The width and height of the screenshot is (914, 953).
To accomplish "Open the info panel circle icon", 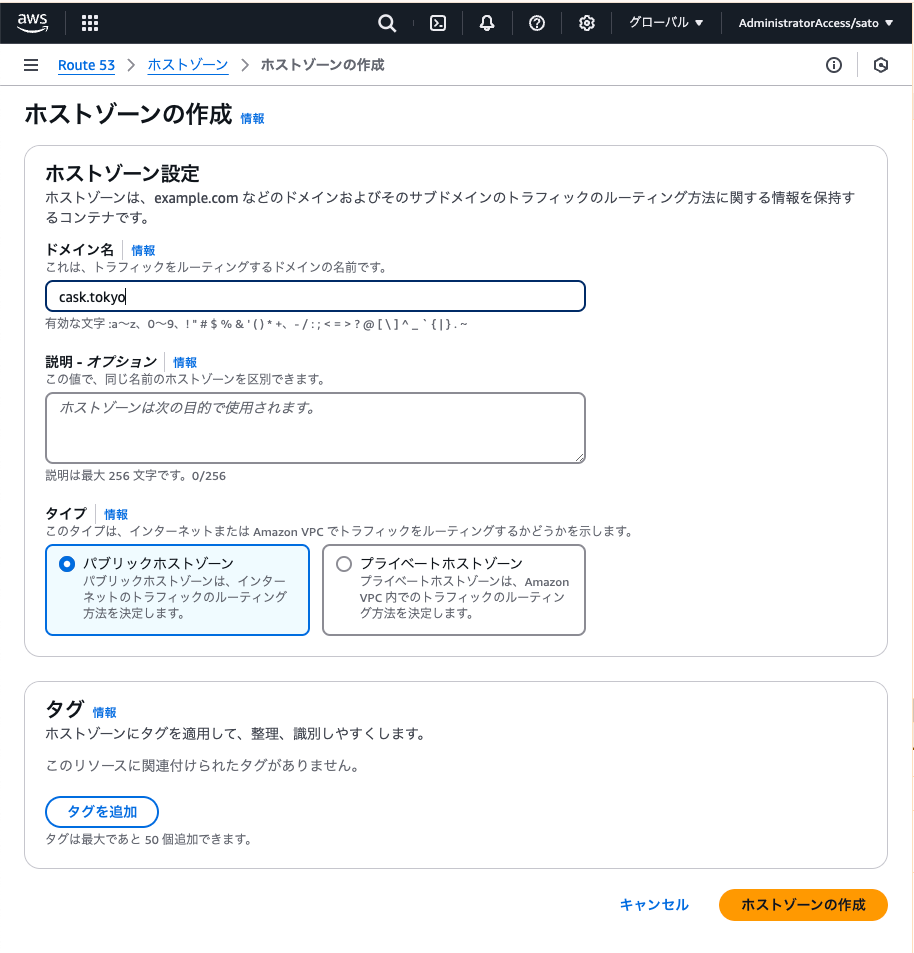I will click(x=834, y=65).
